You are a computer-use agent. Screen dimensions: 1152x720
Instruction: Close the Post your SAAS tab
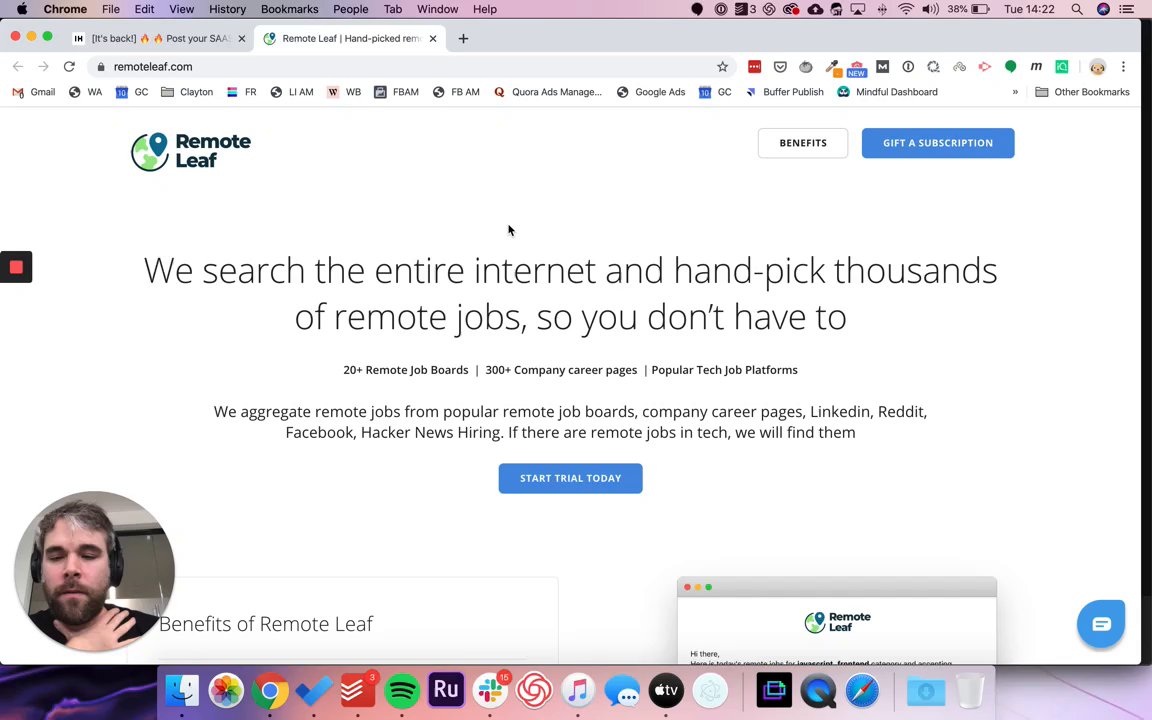242,39
